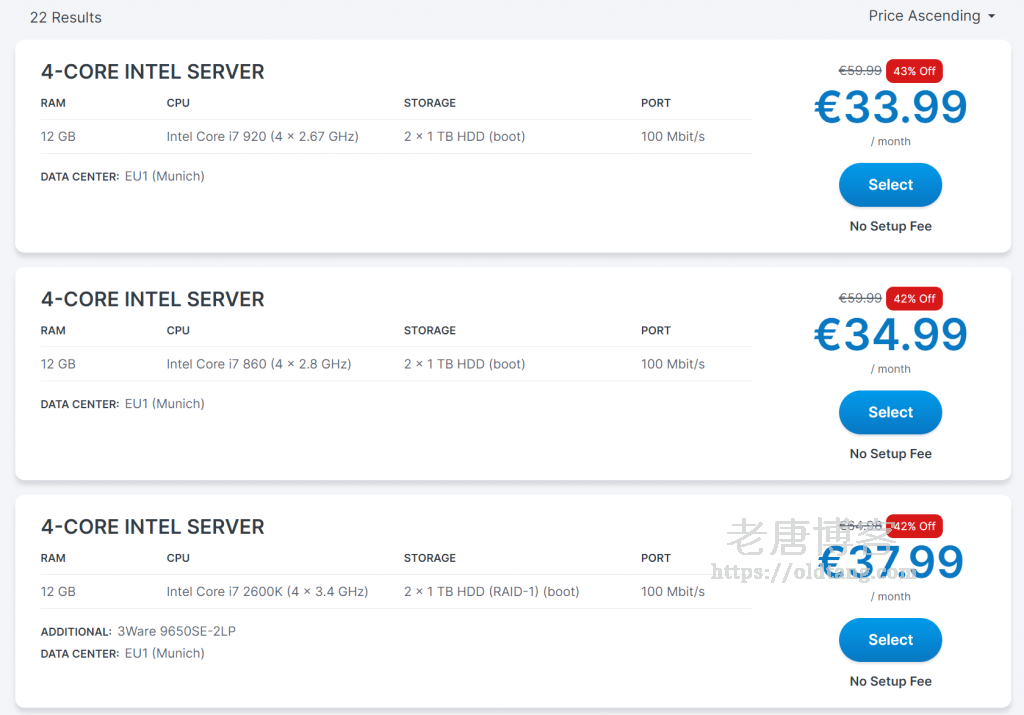The width and height of the screenshot is (1024, 715).
Task: Click the 22 Results count text
Action: pos(66,17)
